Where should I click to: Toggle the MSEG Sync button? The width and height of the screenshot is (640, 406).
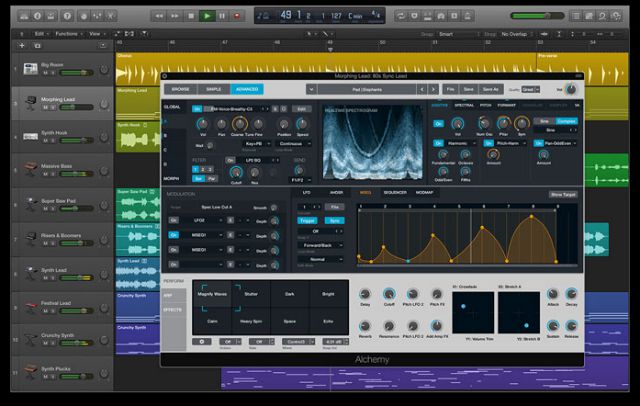point(335,220)
